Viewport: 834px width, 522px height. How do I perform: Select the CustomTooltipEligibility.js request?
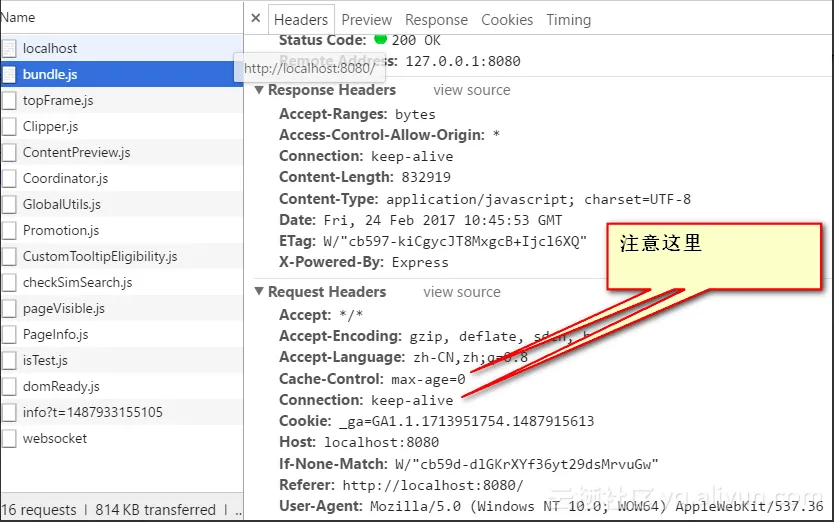click(122, 256)
